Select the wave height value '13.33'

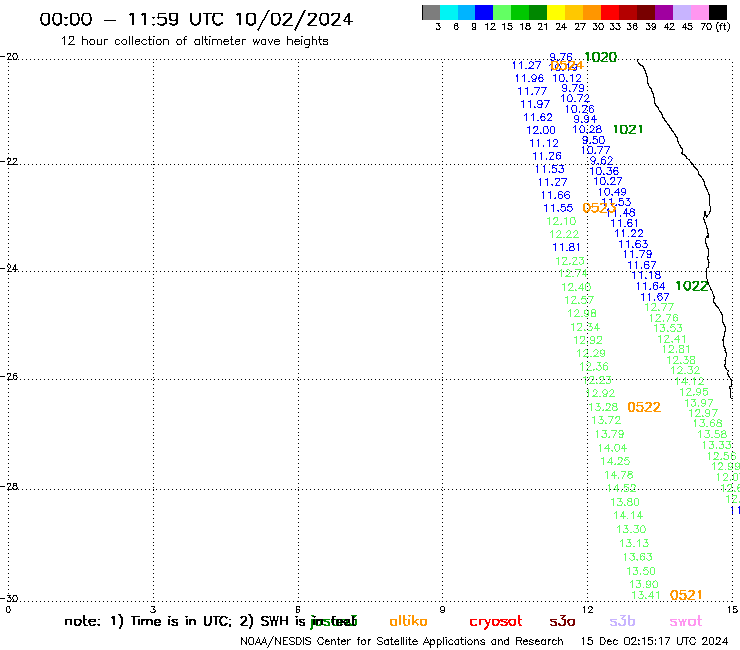click(x=717, y=445)
